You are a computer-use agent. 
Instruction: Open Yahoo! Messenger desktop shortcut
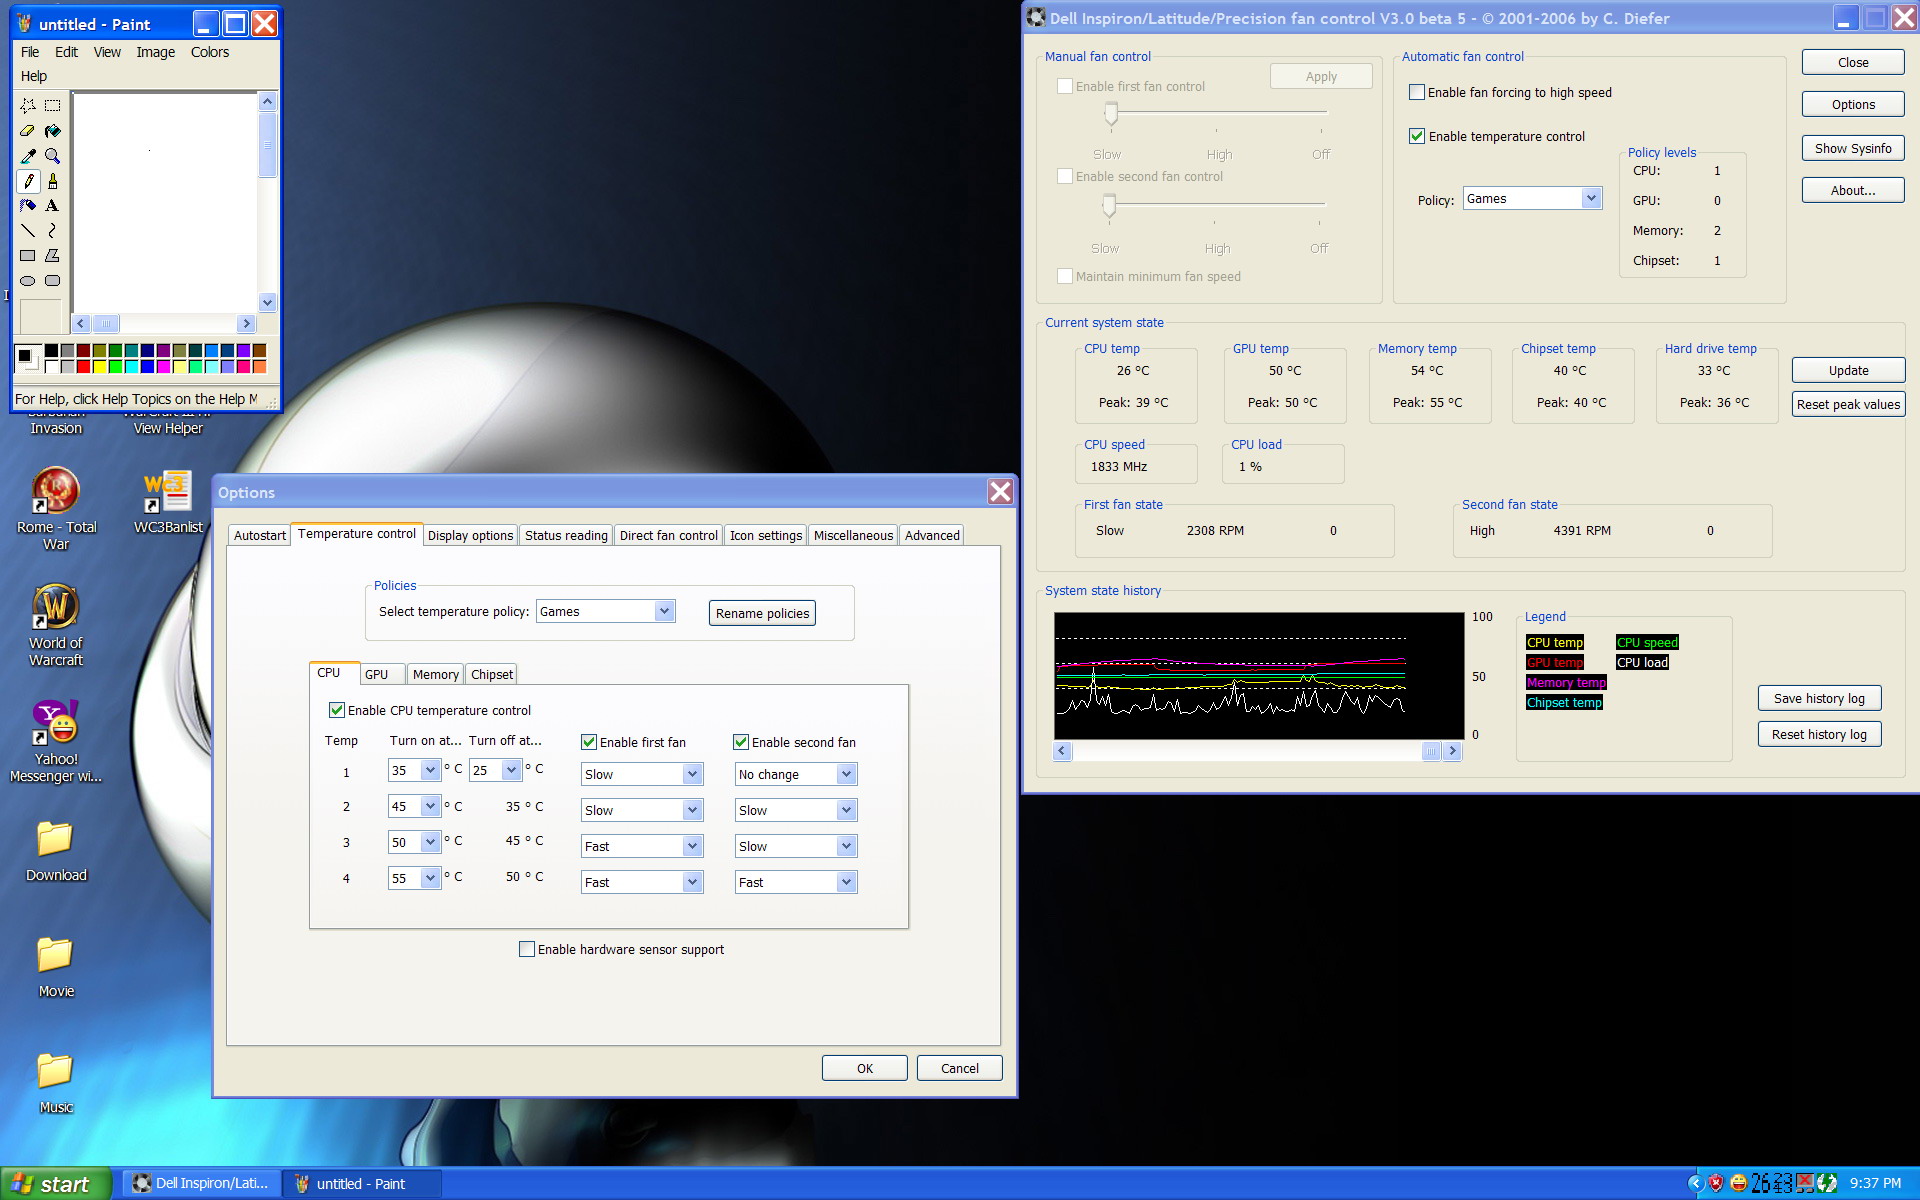point(56,742)
